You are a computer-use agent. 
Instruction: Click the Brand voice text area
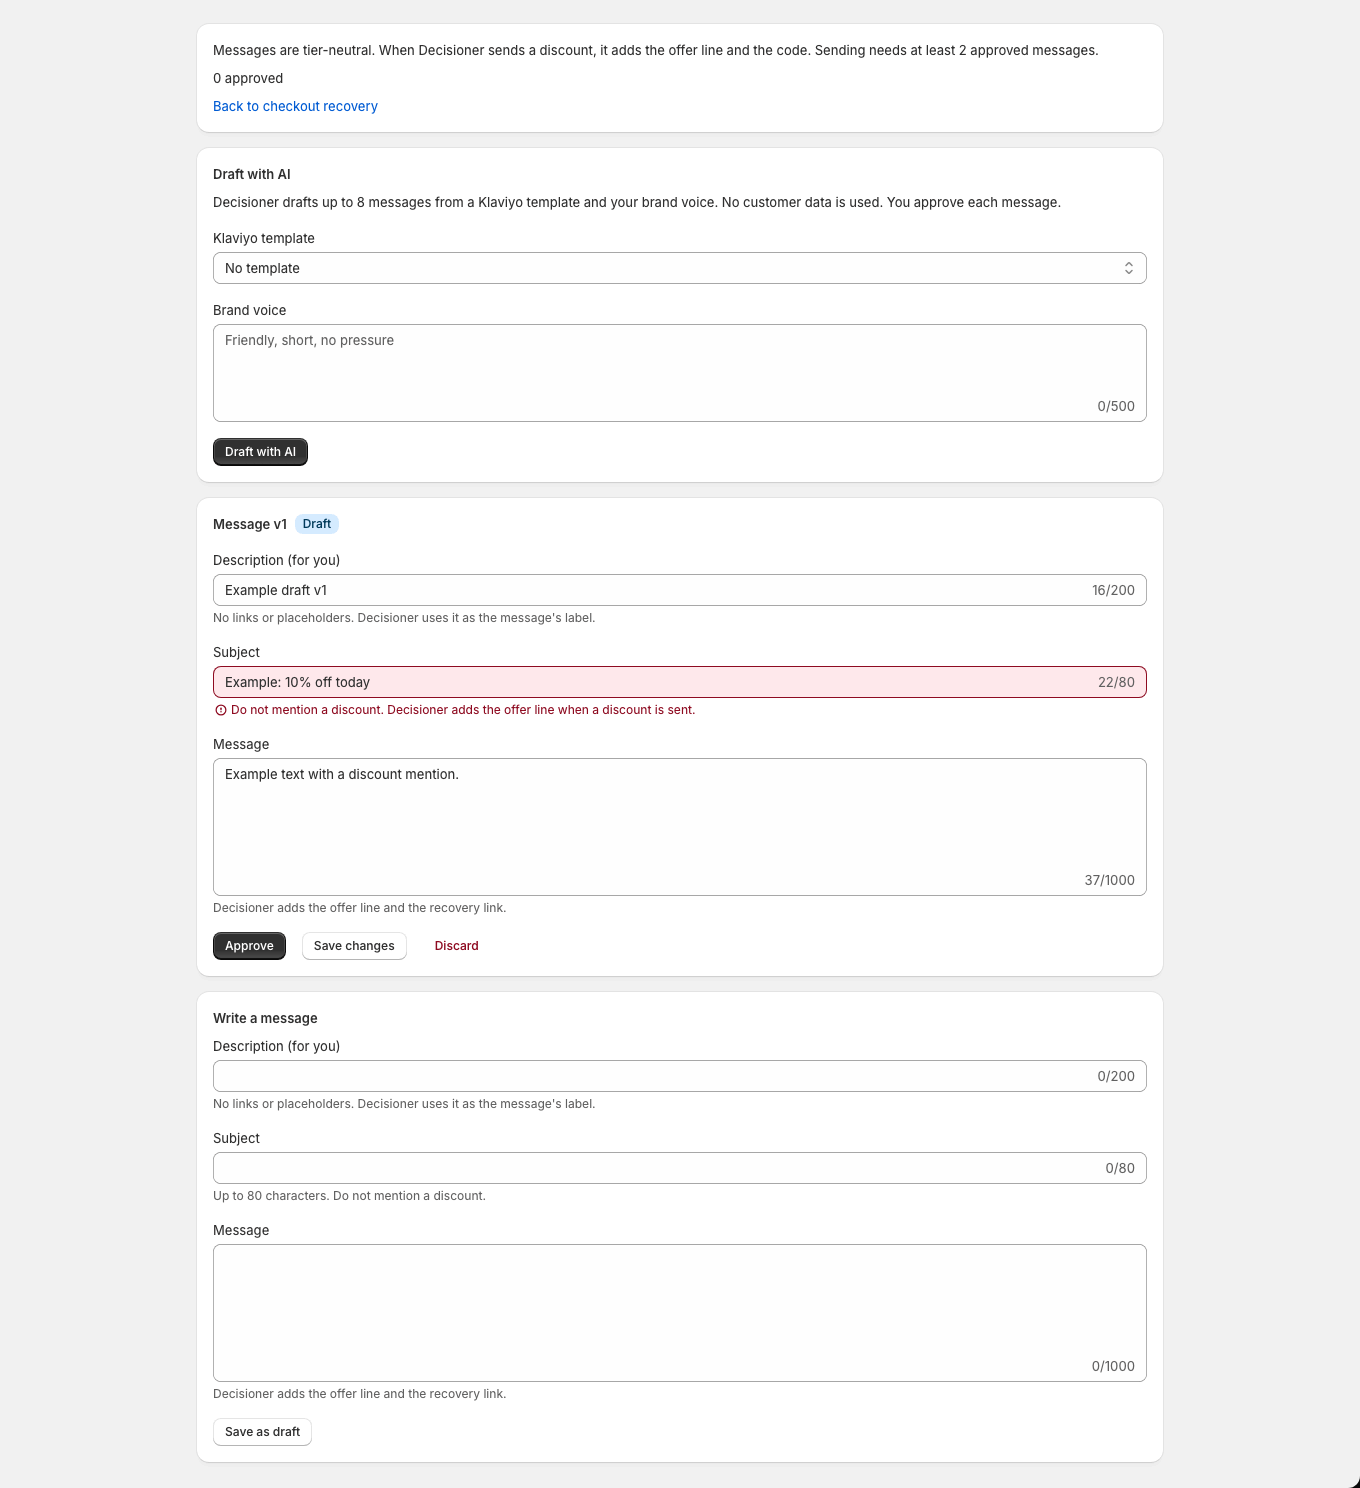tap(680, 373)
